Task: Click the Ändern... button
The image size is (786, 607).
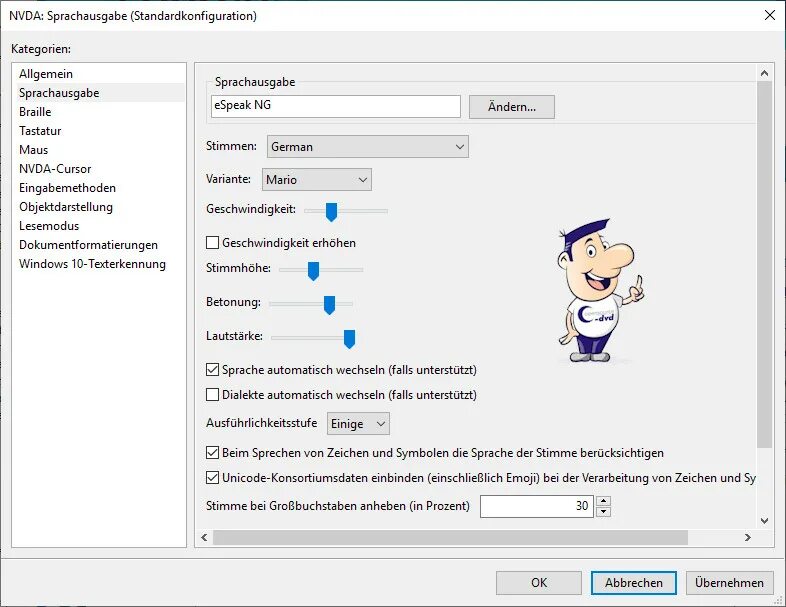Action: 512,107
